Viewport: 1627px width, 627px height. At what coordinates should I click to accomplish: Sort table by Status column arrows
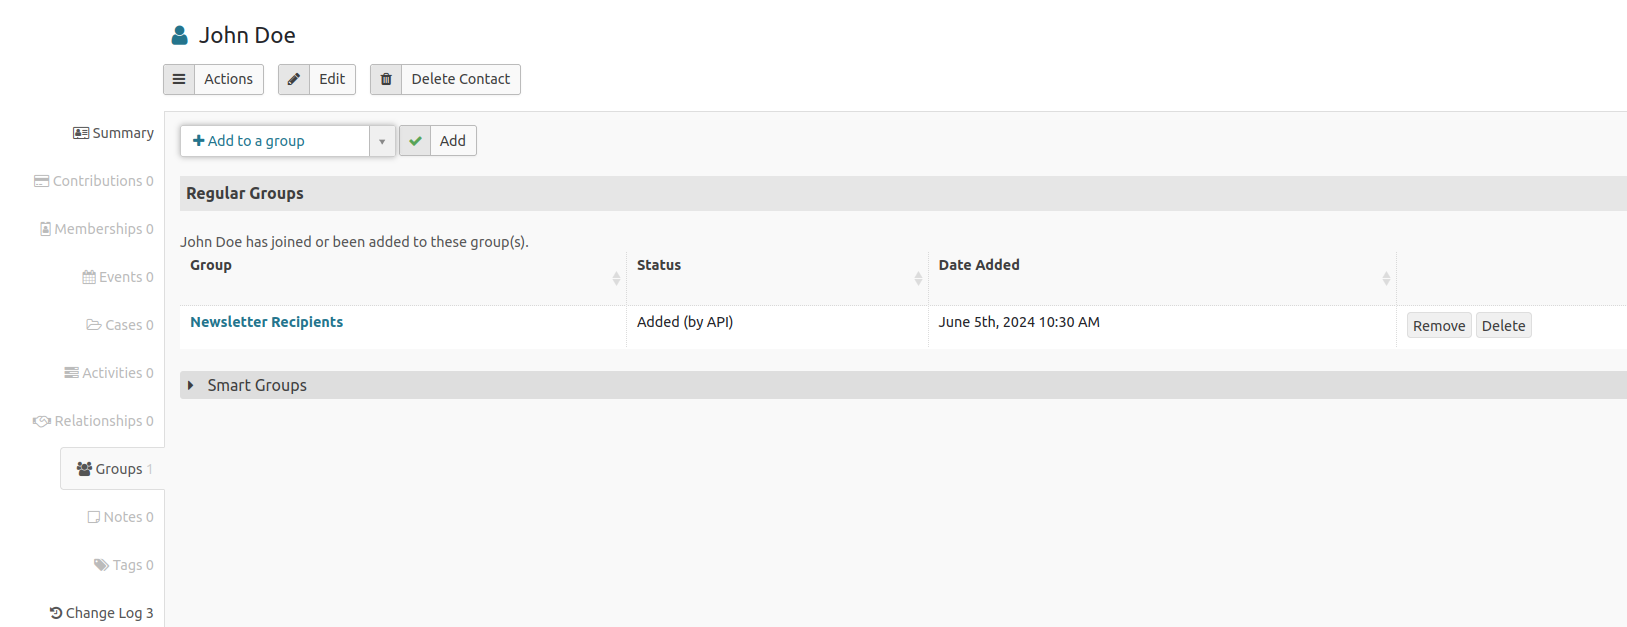pos(918,278)
